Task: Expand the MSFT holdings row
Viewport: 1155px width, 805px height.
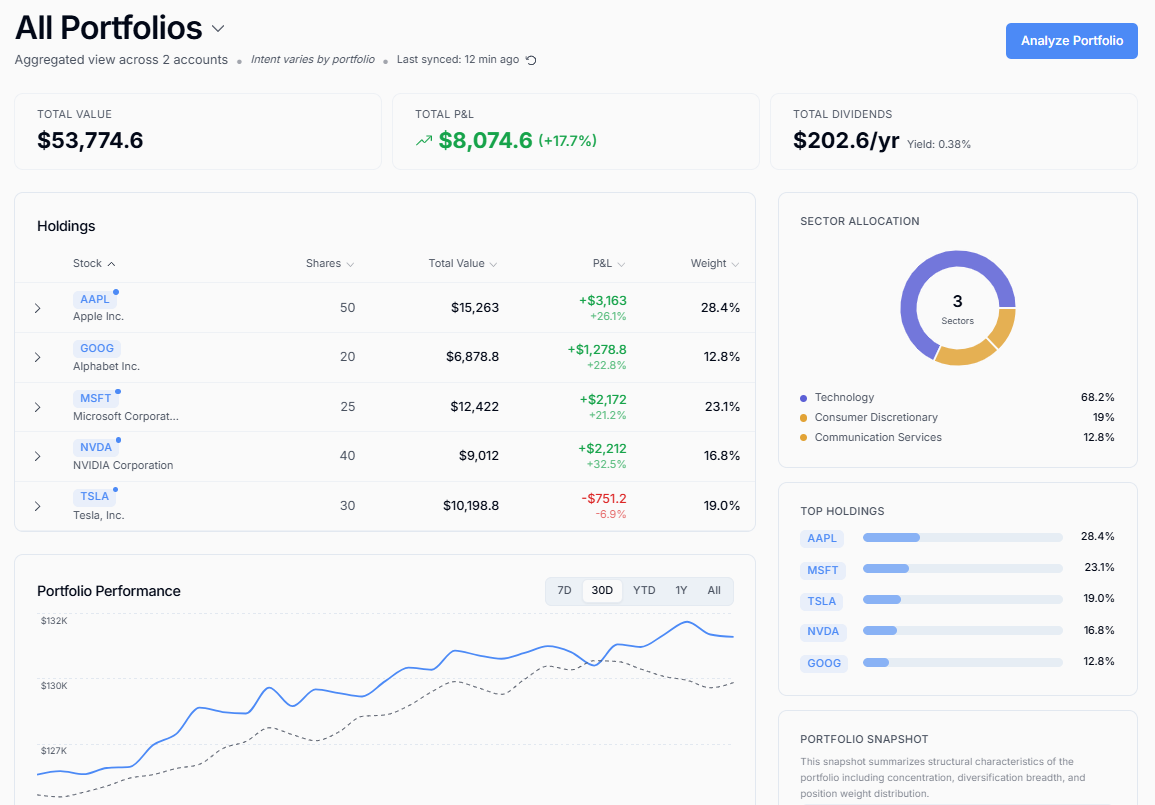Action: pyautogui.click(x=38, y=407)
